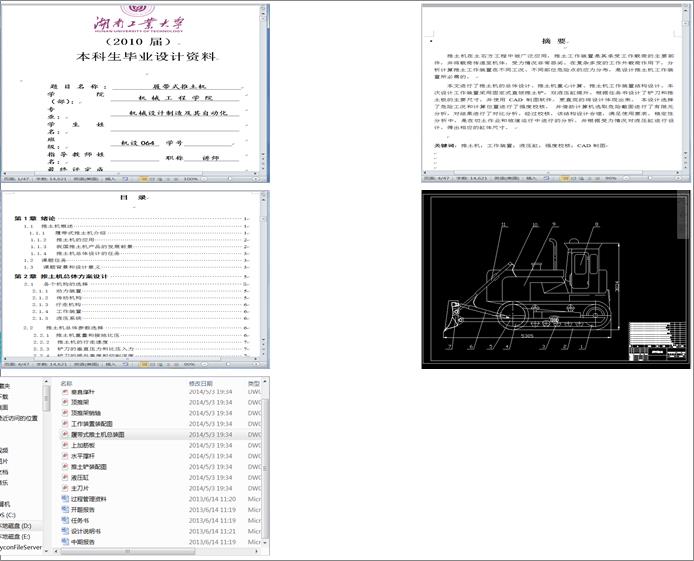Click 90% zoom level in 目录 window

(189, 364)
